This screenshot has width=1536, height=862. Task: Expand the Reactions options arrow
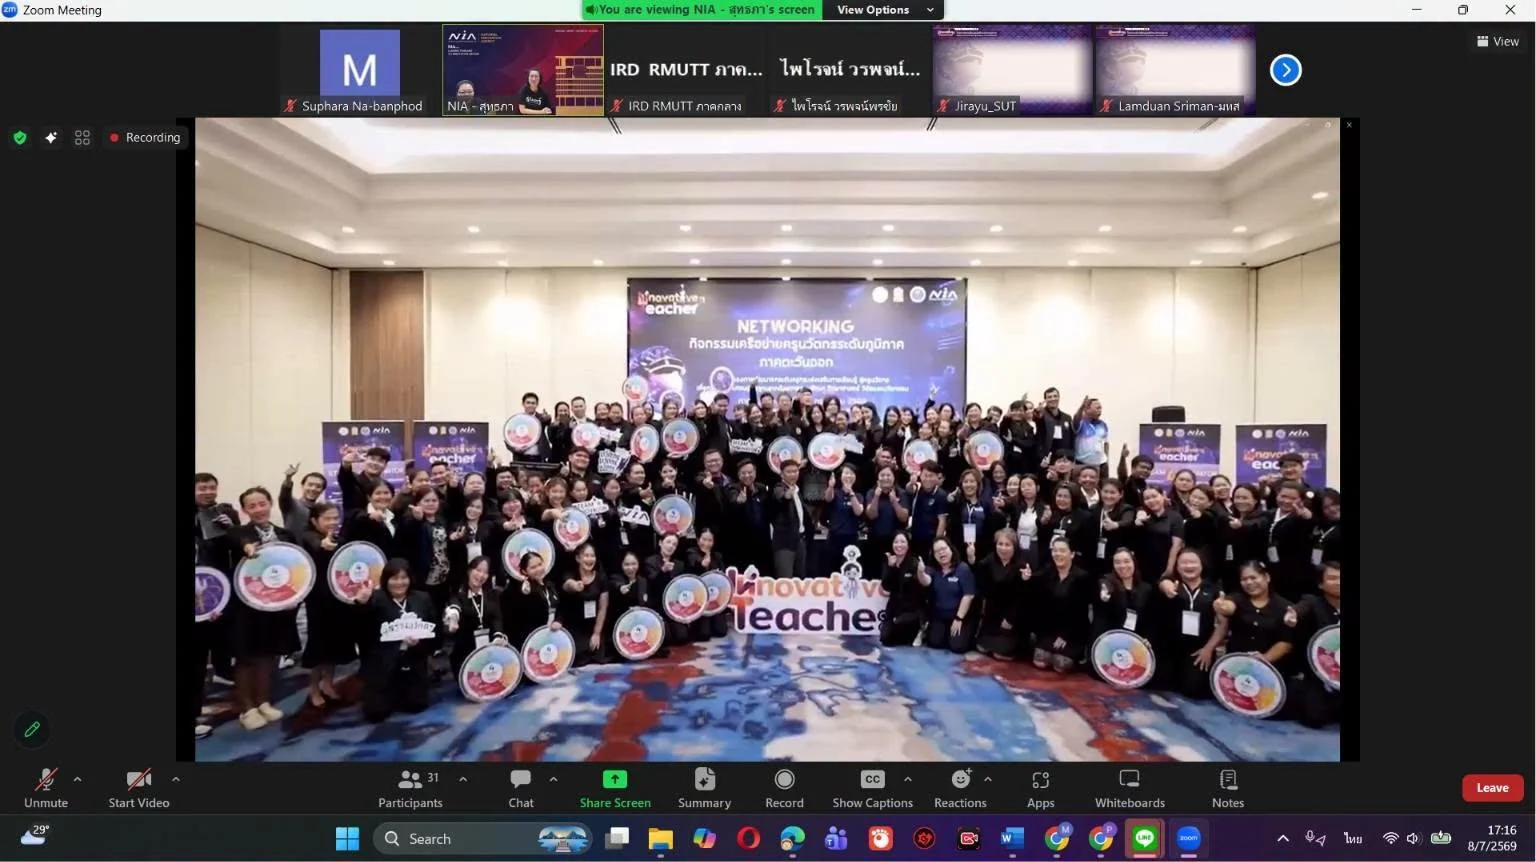pos(988,779)
